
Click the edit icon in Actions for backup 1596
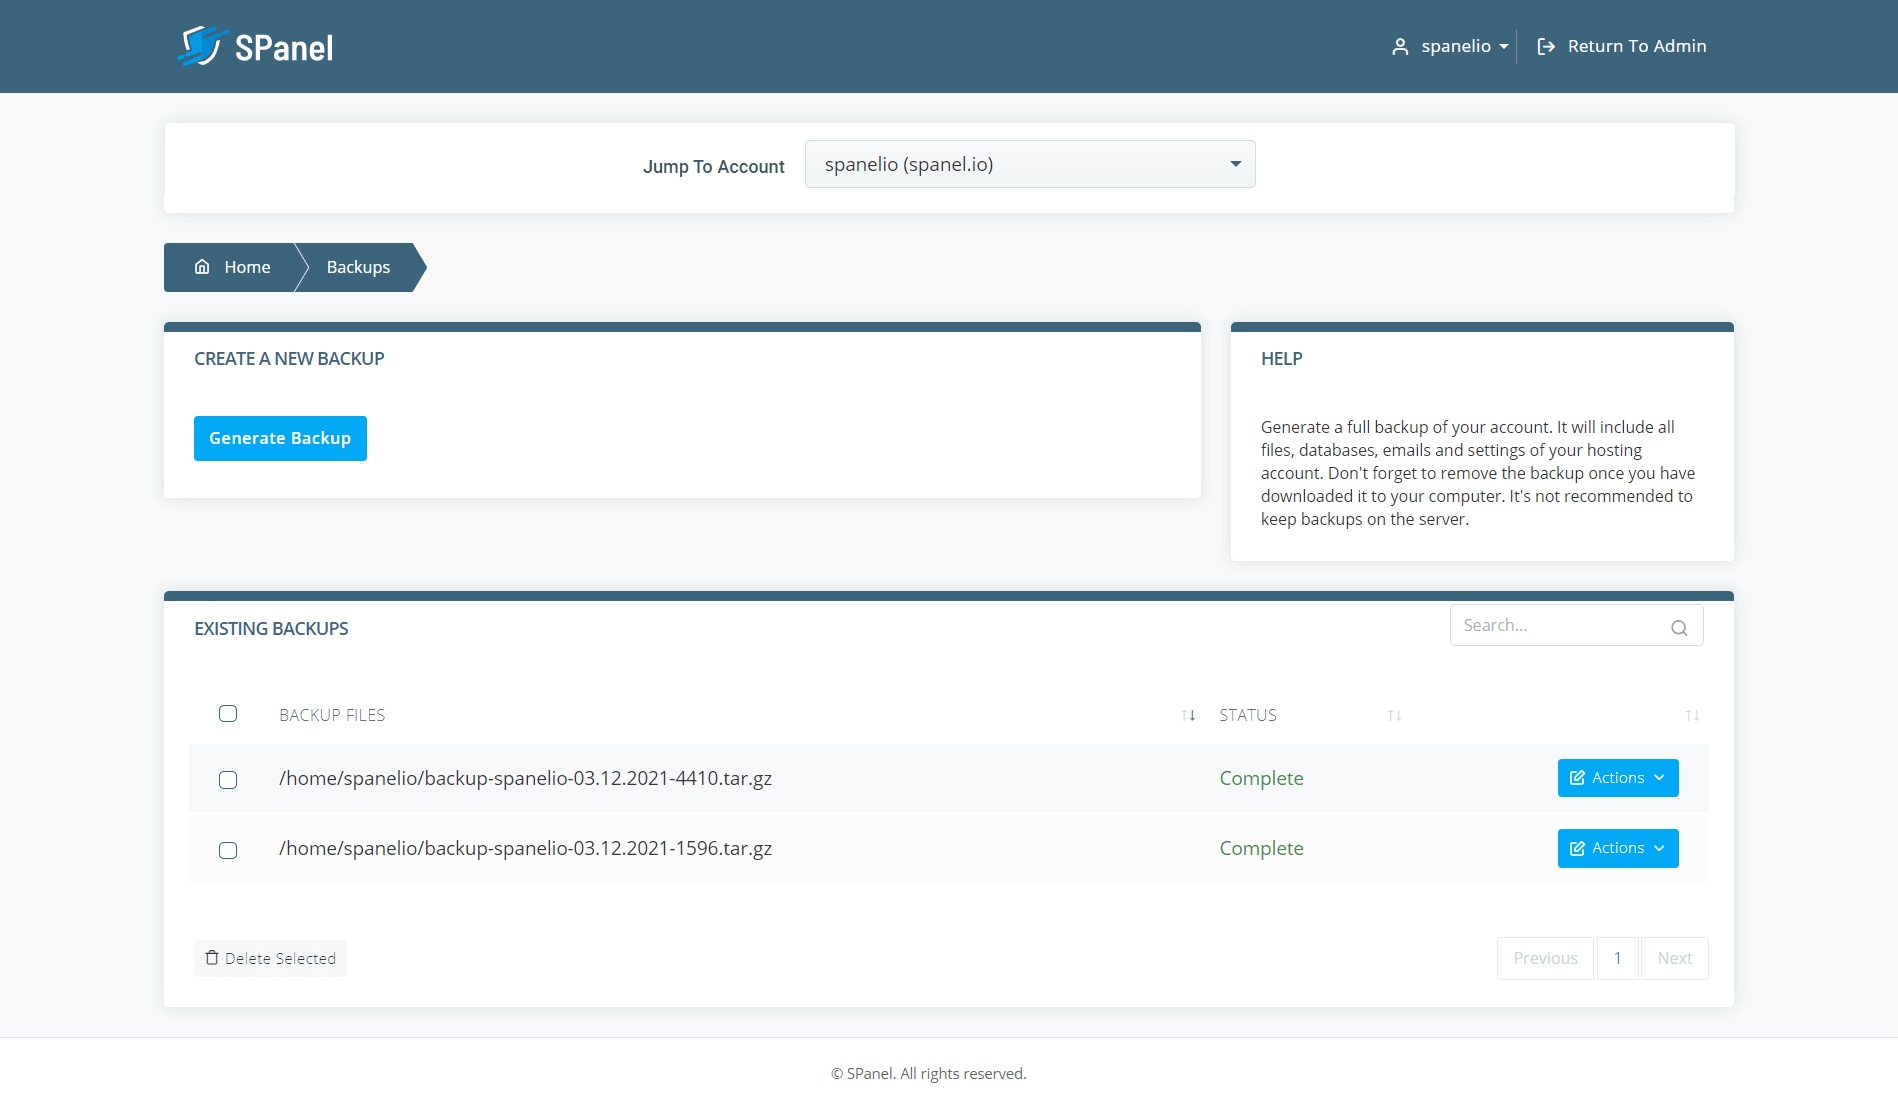tap(1577, 848)
